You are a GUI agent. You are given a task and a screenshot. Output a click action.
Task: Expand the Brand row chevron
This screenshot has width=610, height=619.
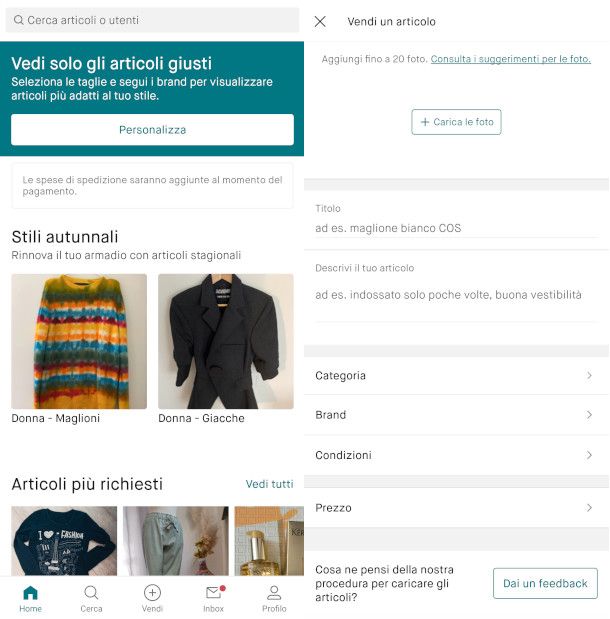tap(589, 415)
